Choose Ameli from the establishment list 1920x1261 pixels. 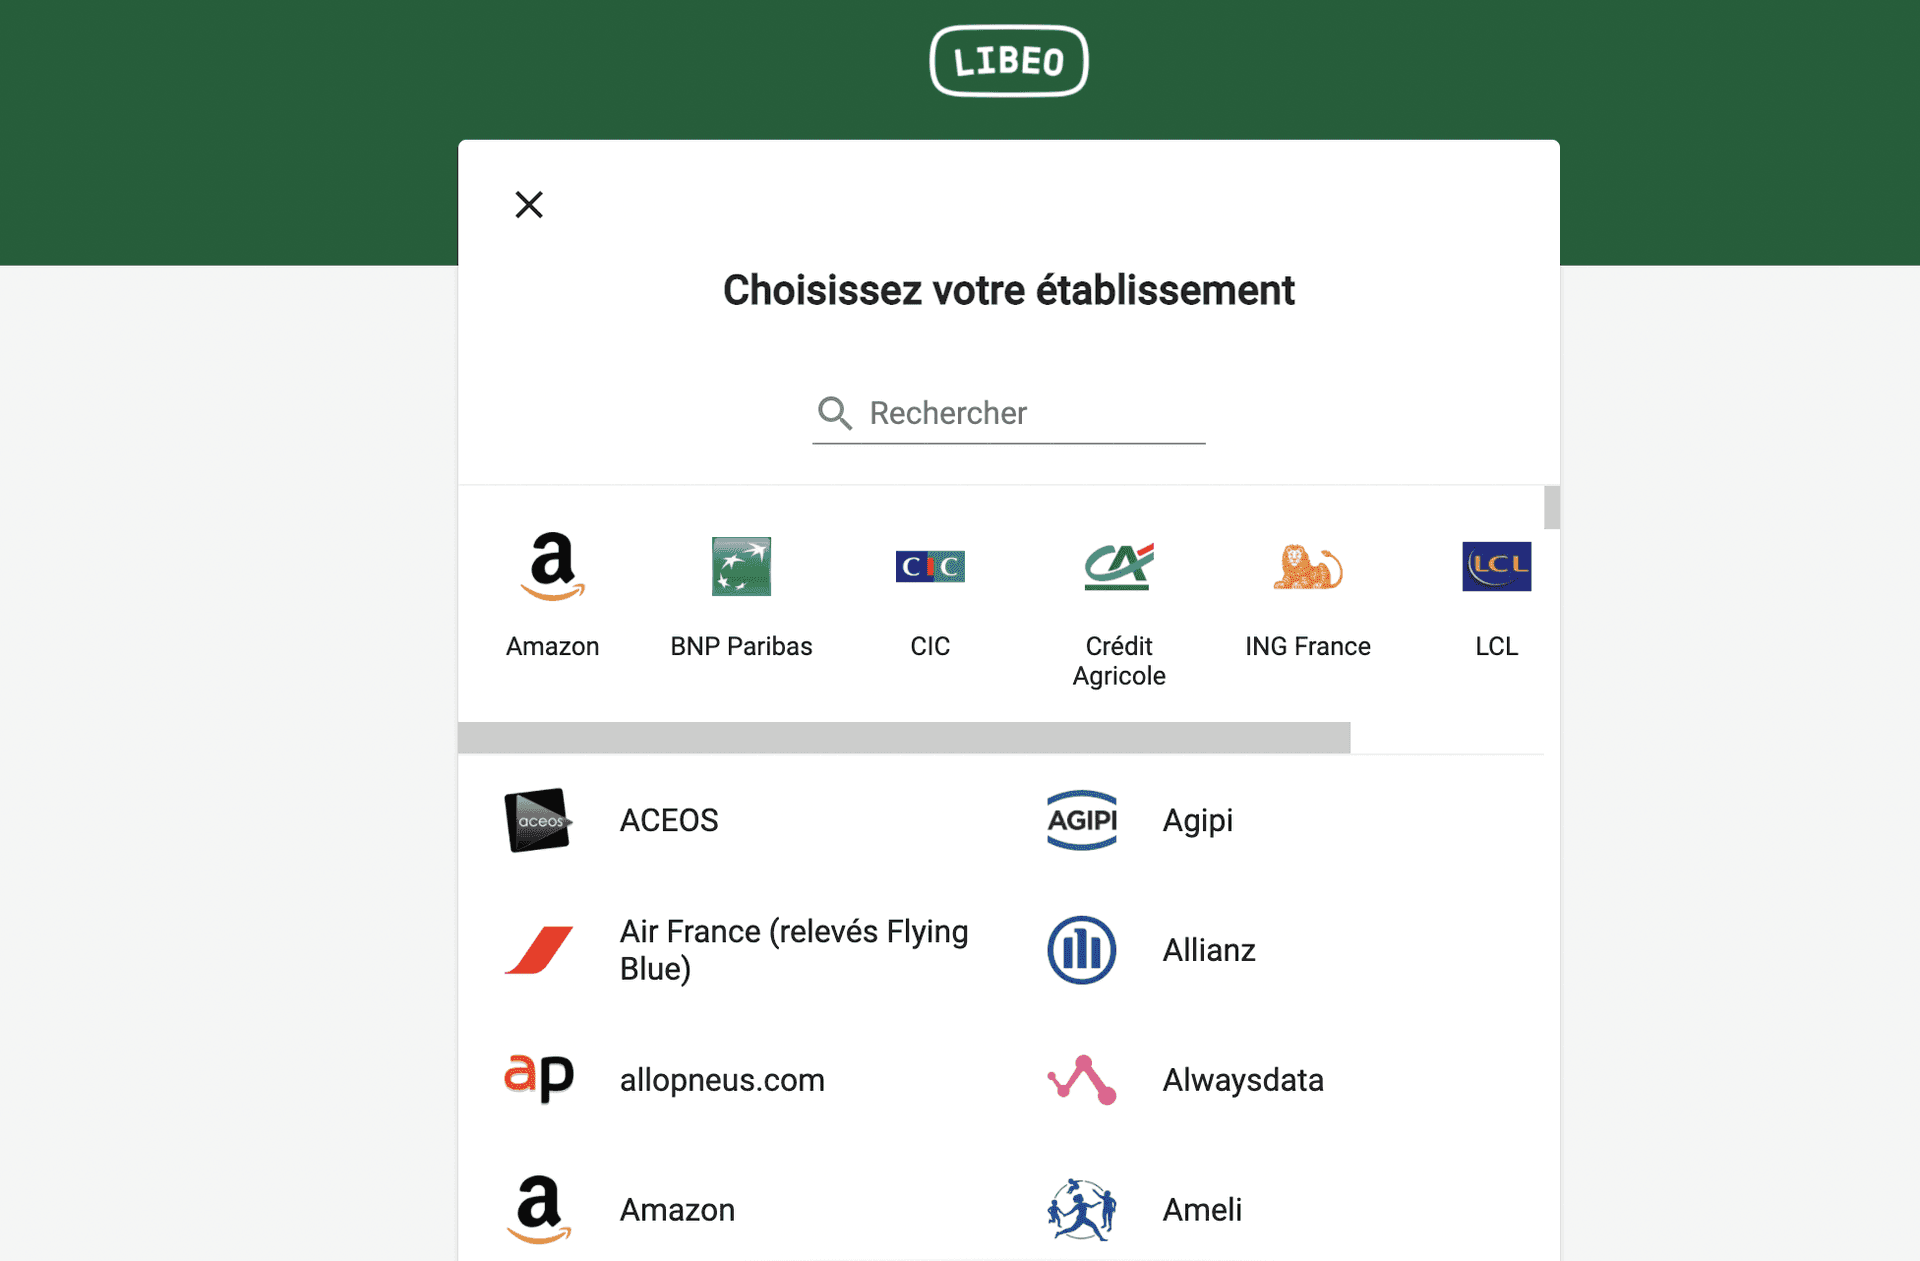(x=1202, y=1210)
